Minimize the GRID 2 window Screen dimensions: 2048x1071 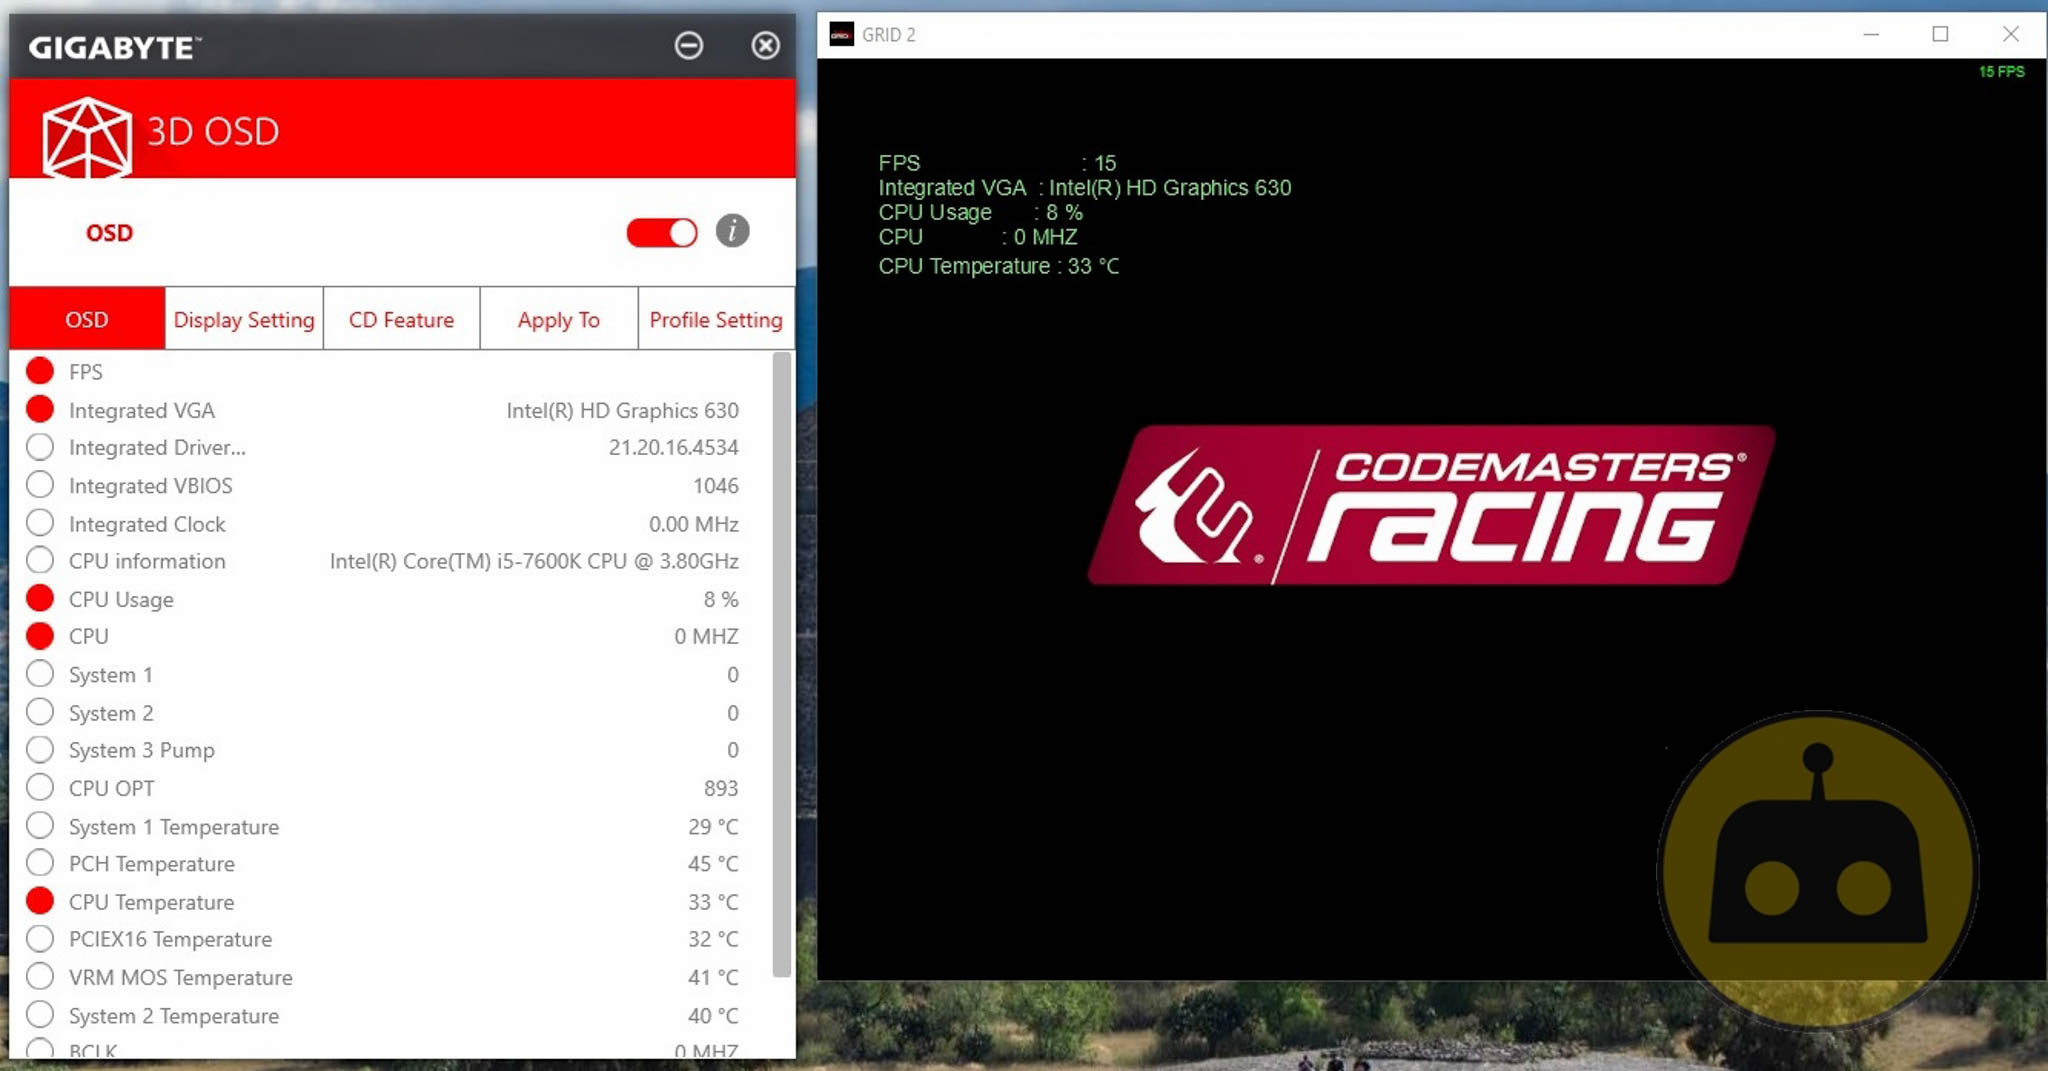[1871, 35]
